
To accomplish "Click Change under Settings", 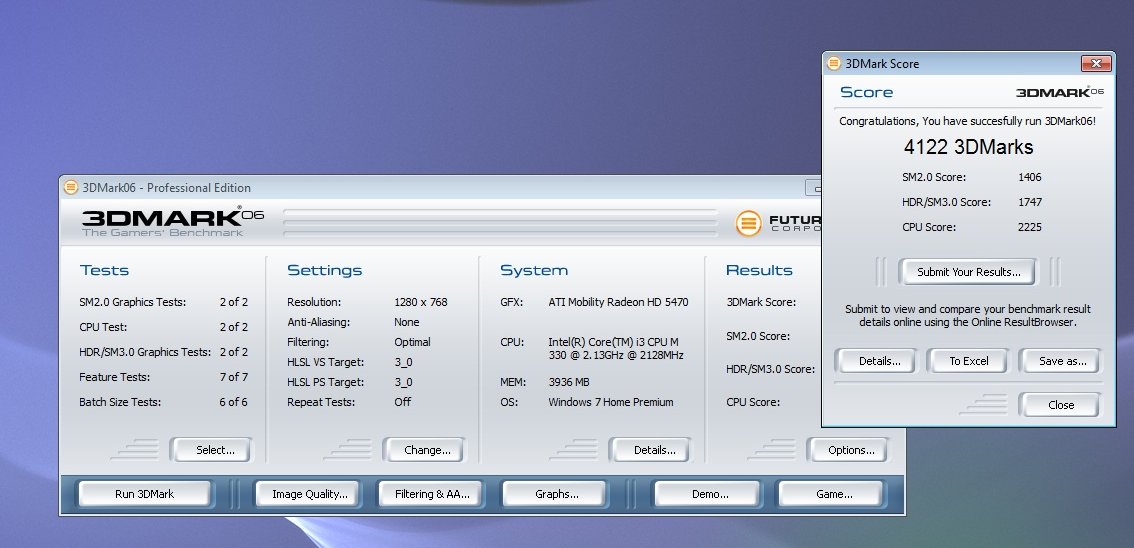I will pos(427,450).
